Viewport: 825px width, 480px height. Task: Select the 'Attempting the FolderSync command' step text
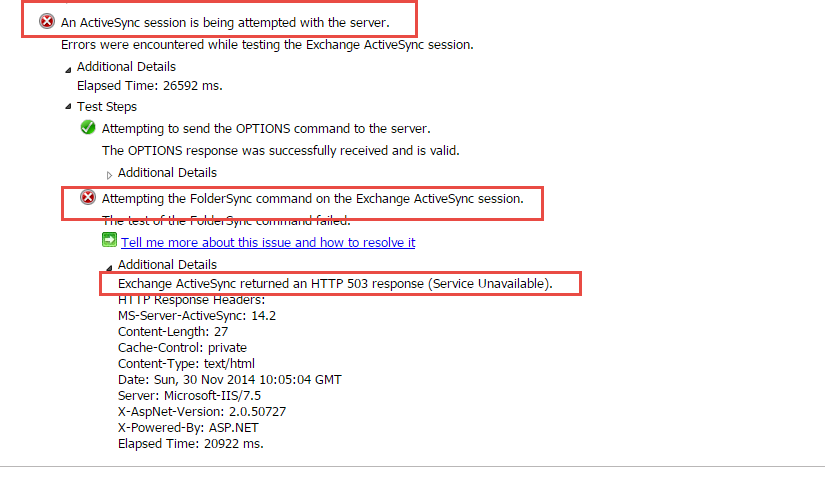(313, 199)
